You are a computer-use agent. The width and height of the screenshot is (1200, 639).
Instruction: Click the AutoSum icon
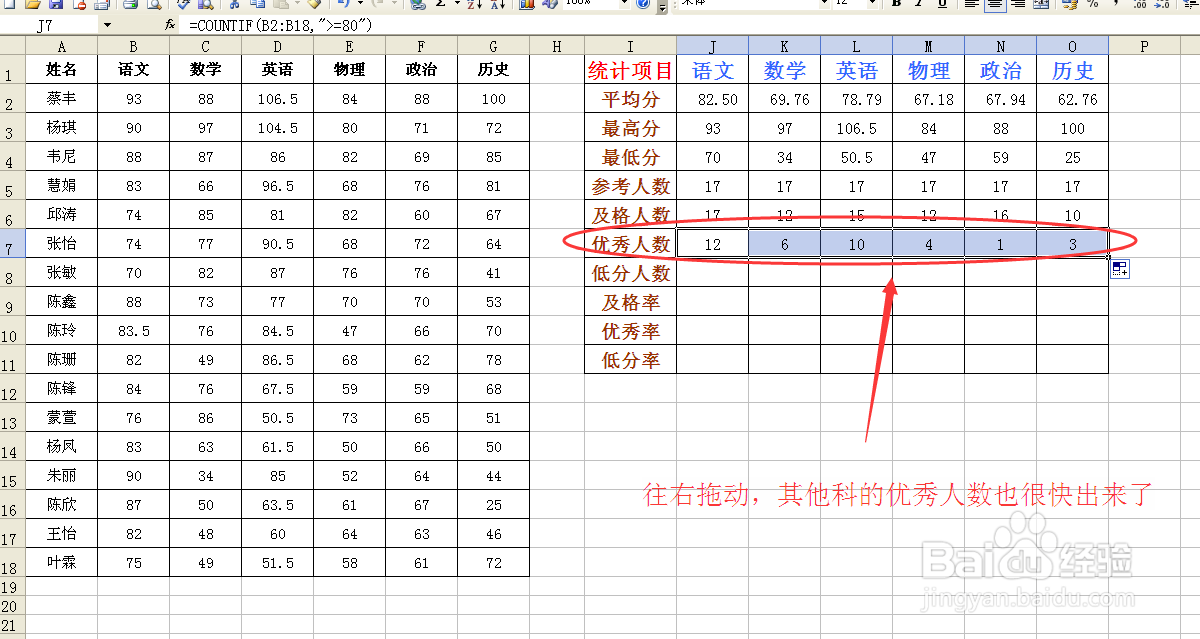440,5
